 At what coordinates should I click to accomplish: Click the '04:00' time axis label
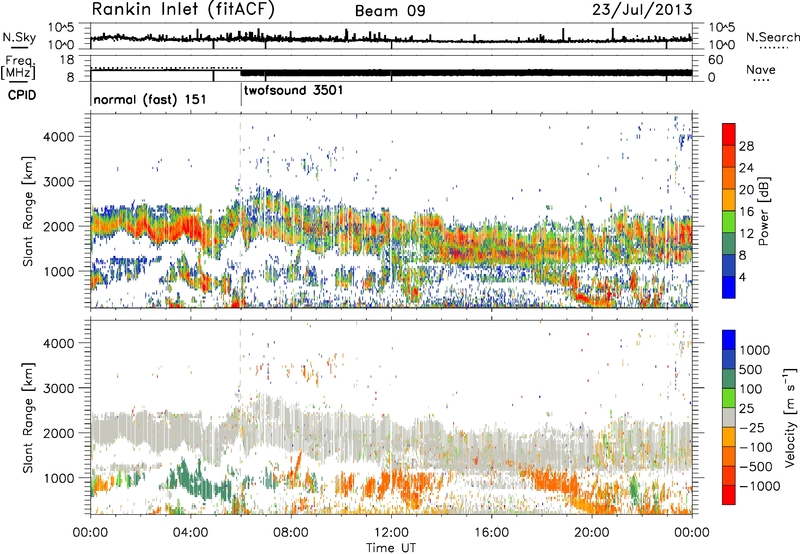click(x=191, y=533)
